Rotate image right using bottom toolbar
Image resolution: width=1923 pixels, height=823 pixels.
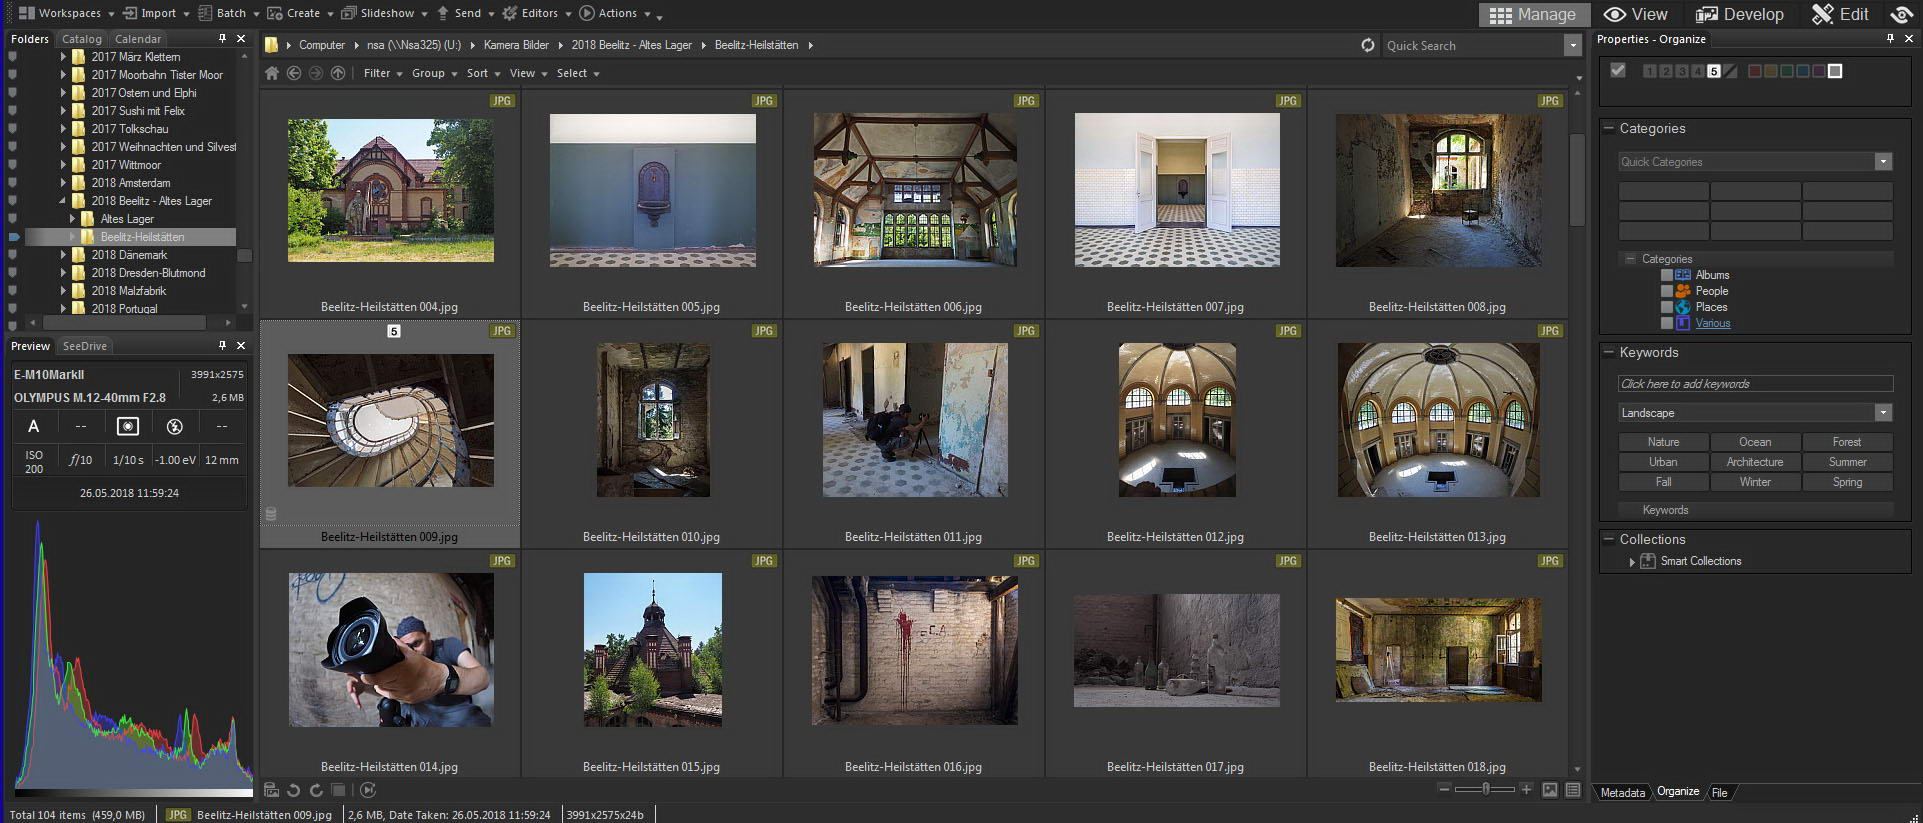[316, 790]
